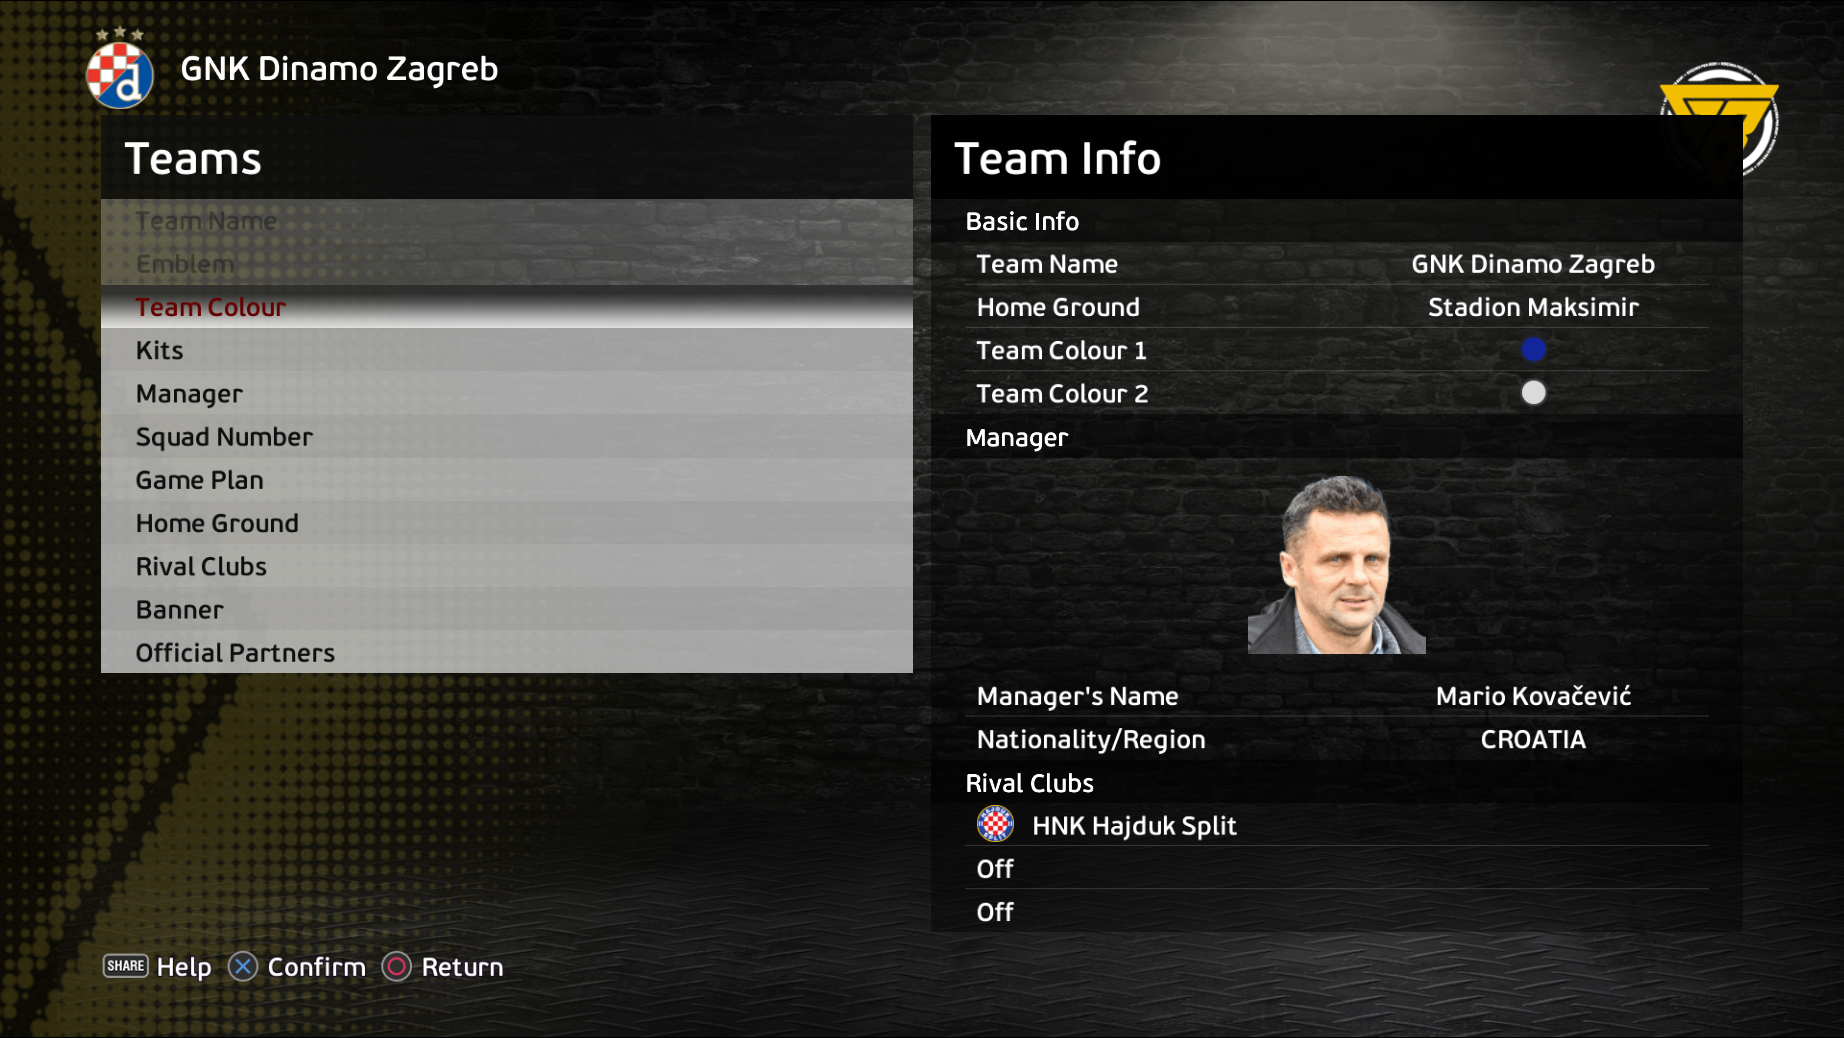The width and height of the screenshot is (1844, 1038).
Task: Open the Rival Clubs entry
Action: tap(507, 565)
